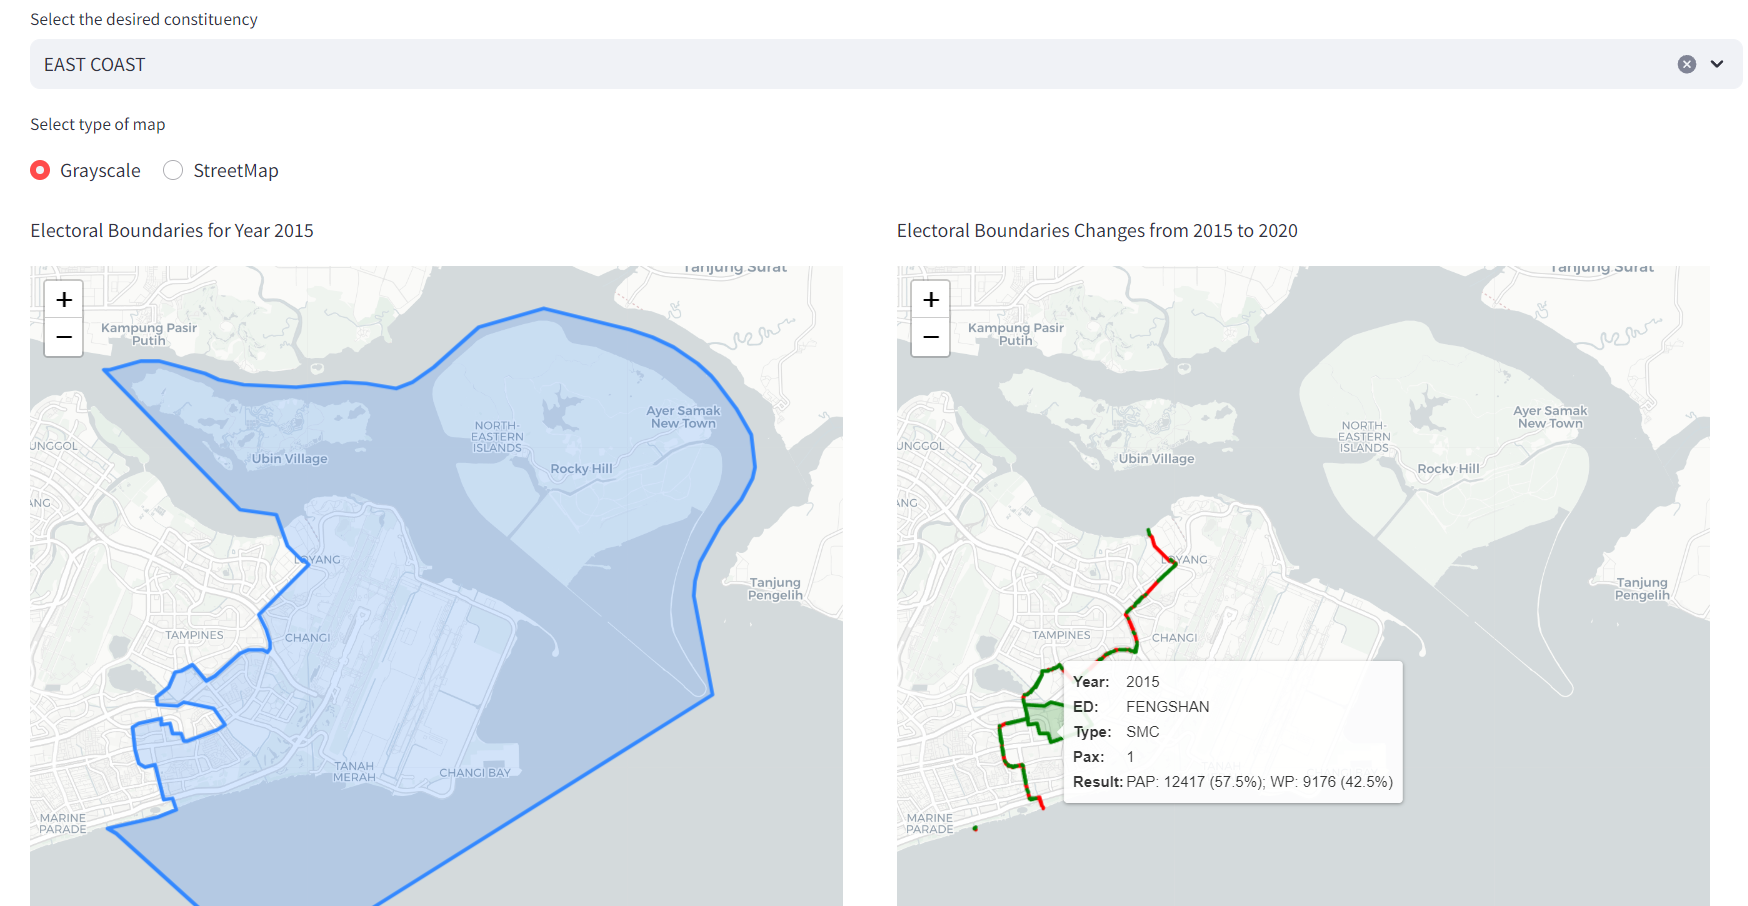This screenshot has height=906, width=1748.
Task: Click the small dot near Marine Parade on right map
Action: click(x=975, y=828)
